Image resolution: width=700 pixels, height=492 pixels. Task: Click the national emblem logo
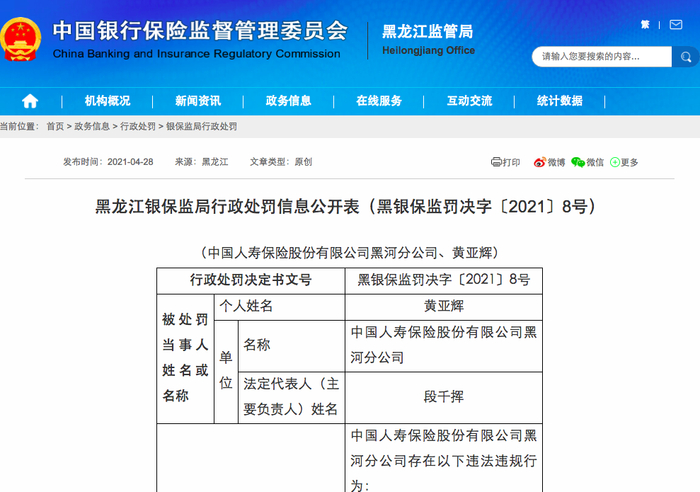pyautogui.click(x=20, y=39)
